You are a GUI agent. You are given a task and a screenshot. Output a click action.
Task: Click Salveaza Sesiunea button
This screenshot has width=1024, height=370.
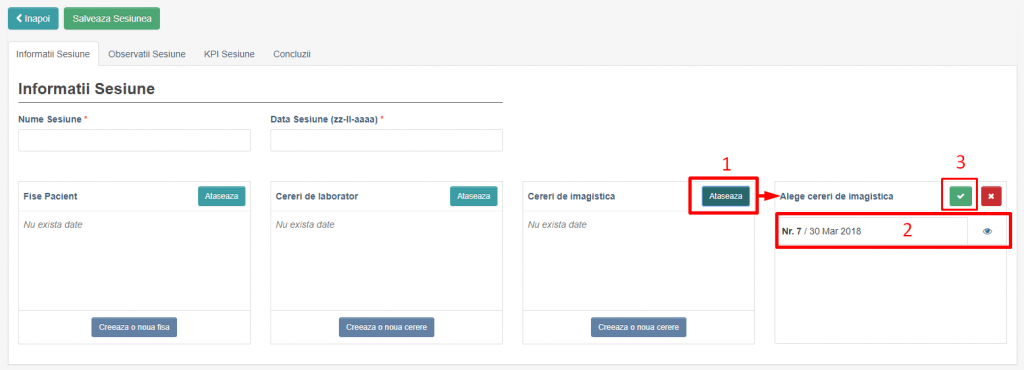(112, 18)
